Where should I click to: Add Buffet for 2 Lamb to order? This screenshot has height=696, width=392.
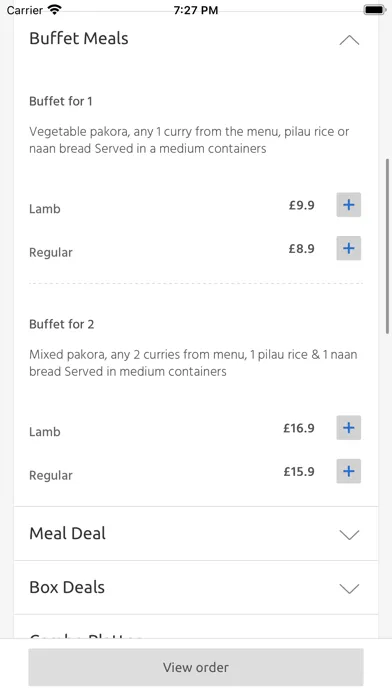click(x=348, y=427)
